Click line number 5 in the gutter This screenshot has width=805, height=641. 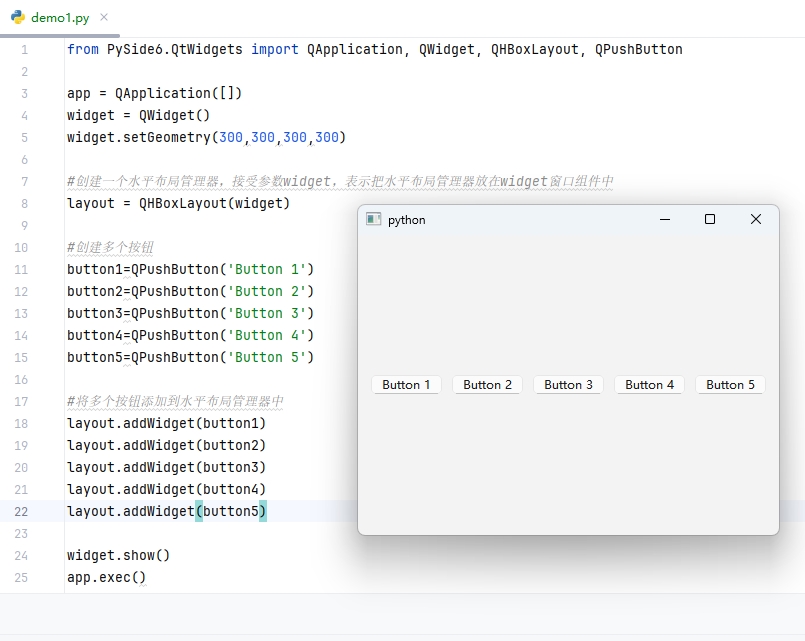click(24, 137)
